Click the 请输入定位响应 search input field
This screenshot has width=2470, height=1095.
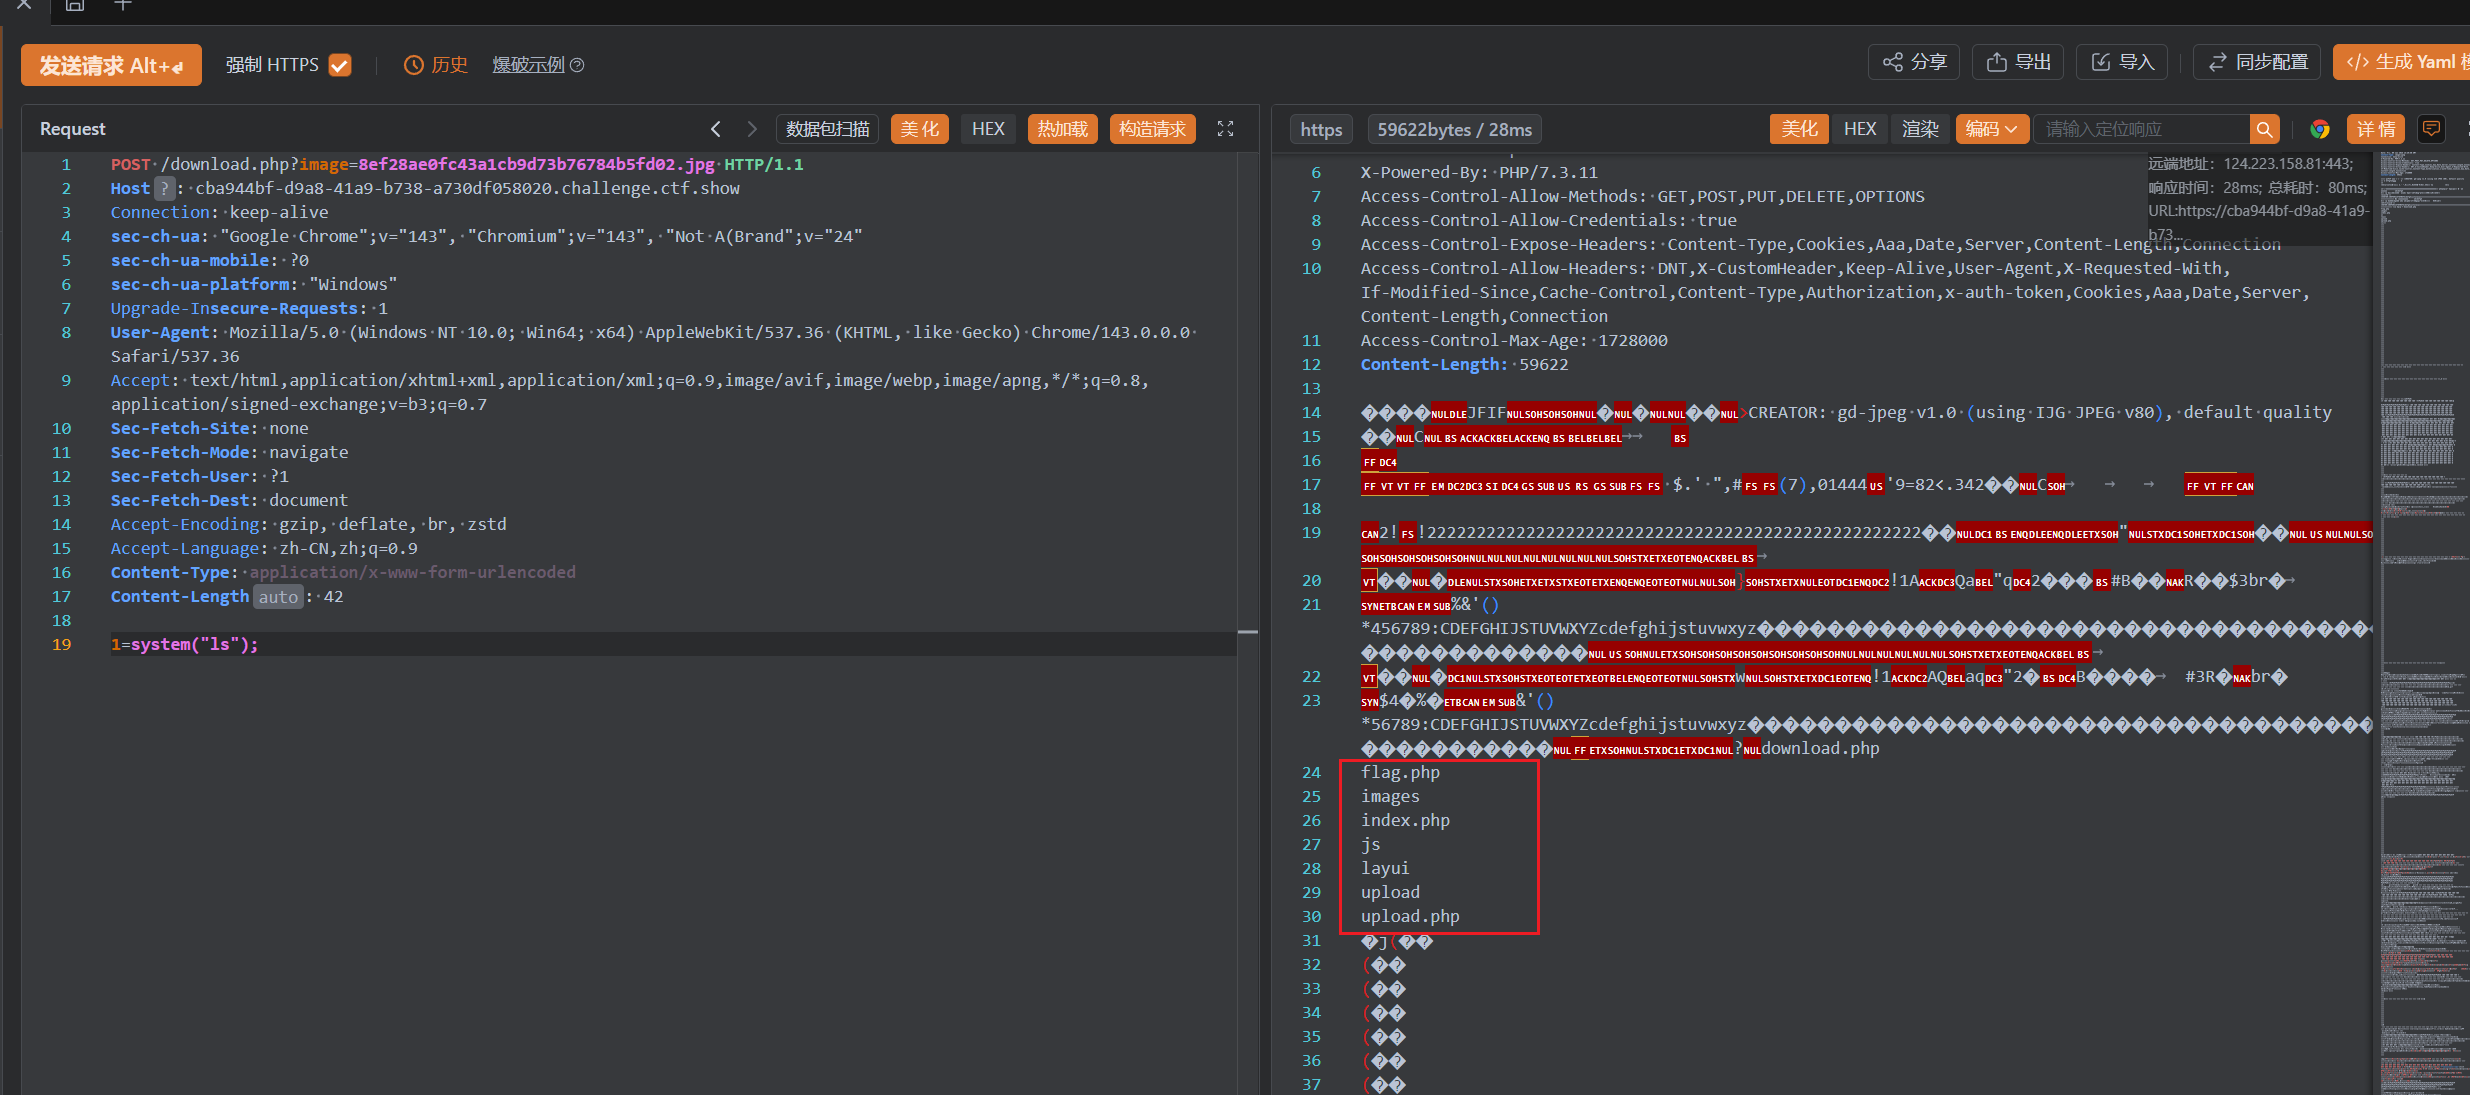[x=2140, y=129]
